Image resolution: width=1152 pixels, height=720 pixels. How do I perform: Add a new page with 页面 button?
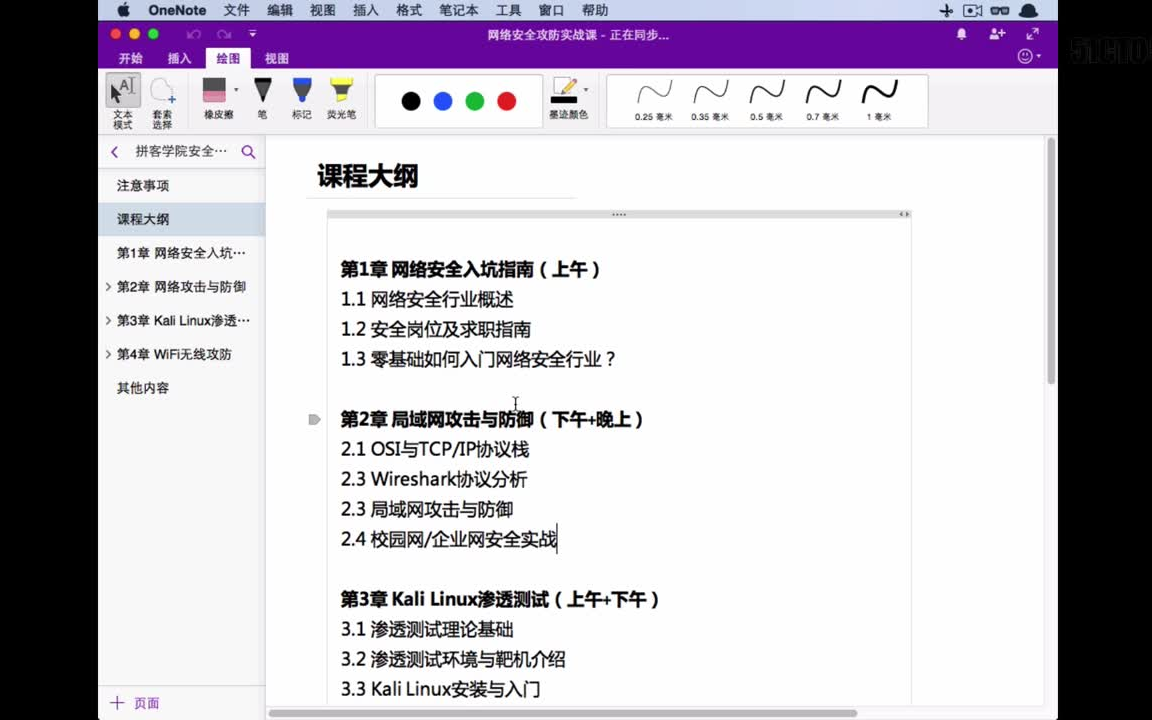tap(134, 703)
